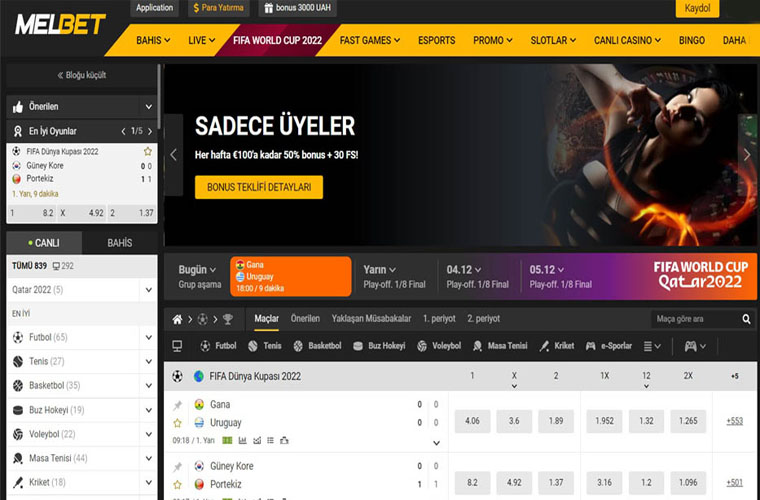Image resolution: width=760 pixels, height=500 pixels.
Task: Select Kriket in the sports filter bar
Action: tap(557, 346)
